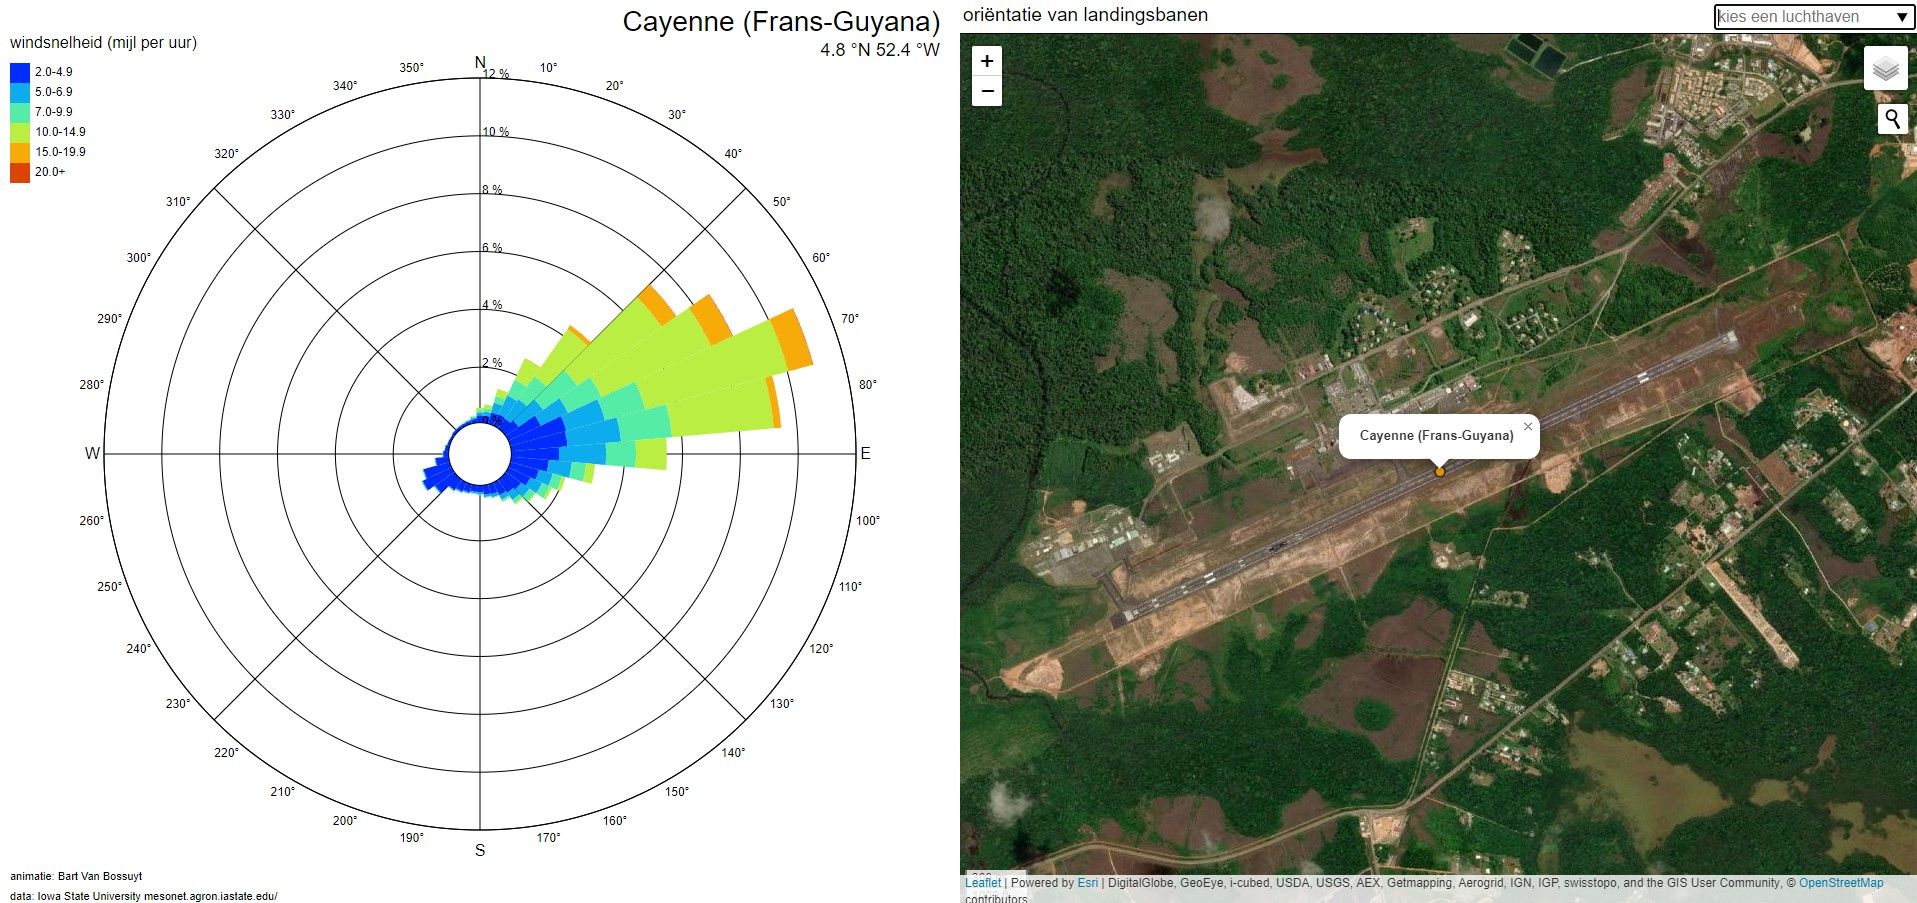Screen dimensions: 1917x903
Task: Click the light blue 5.0-6.9 legend swatch
Action: point(20,92)
